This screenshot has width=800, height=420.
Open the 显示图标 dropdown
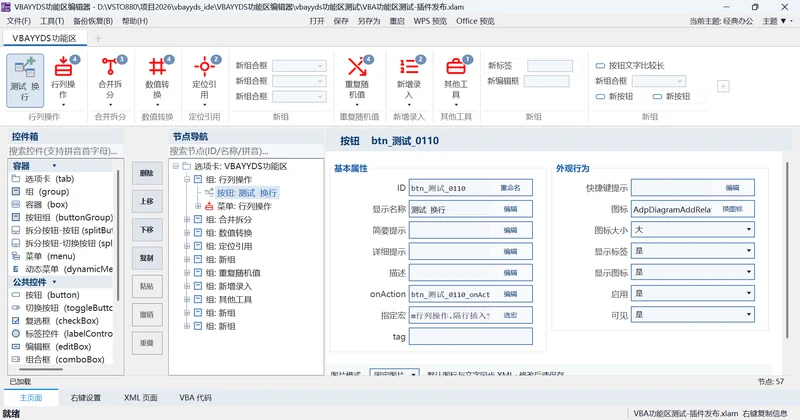pos(693,273)
